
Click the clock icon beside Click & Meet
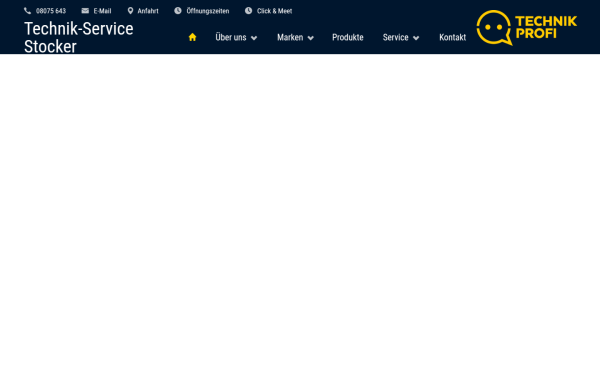coord(248,11)
